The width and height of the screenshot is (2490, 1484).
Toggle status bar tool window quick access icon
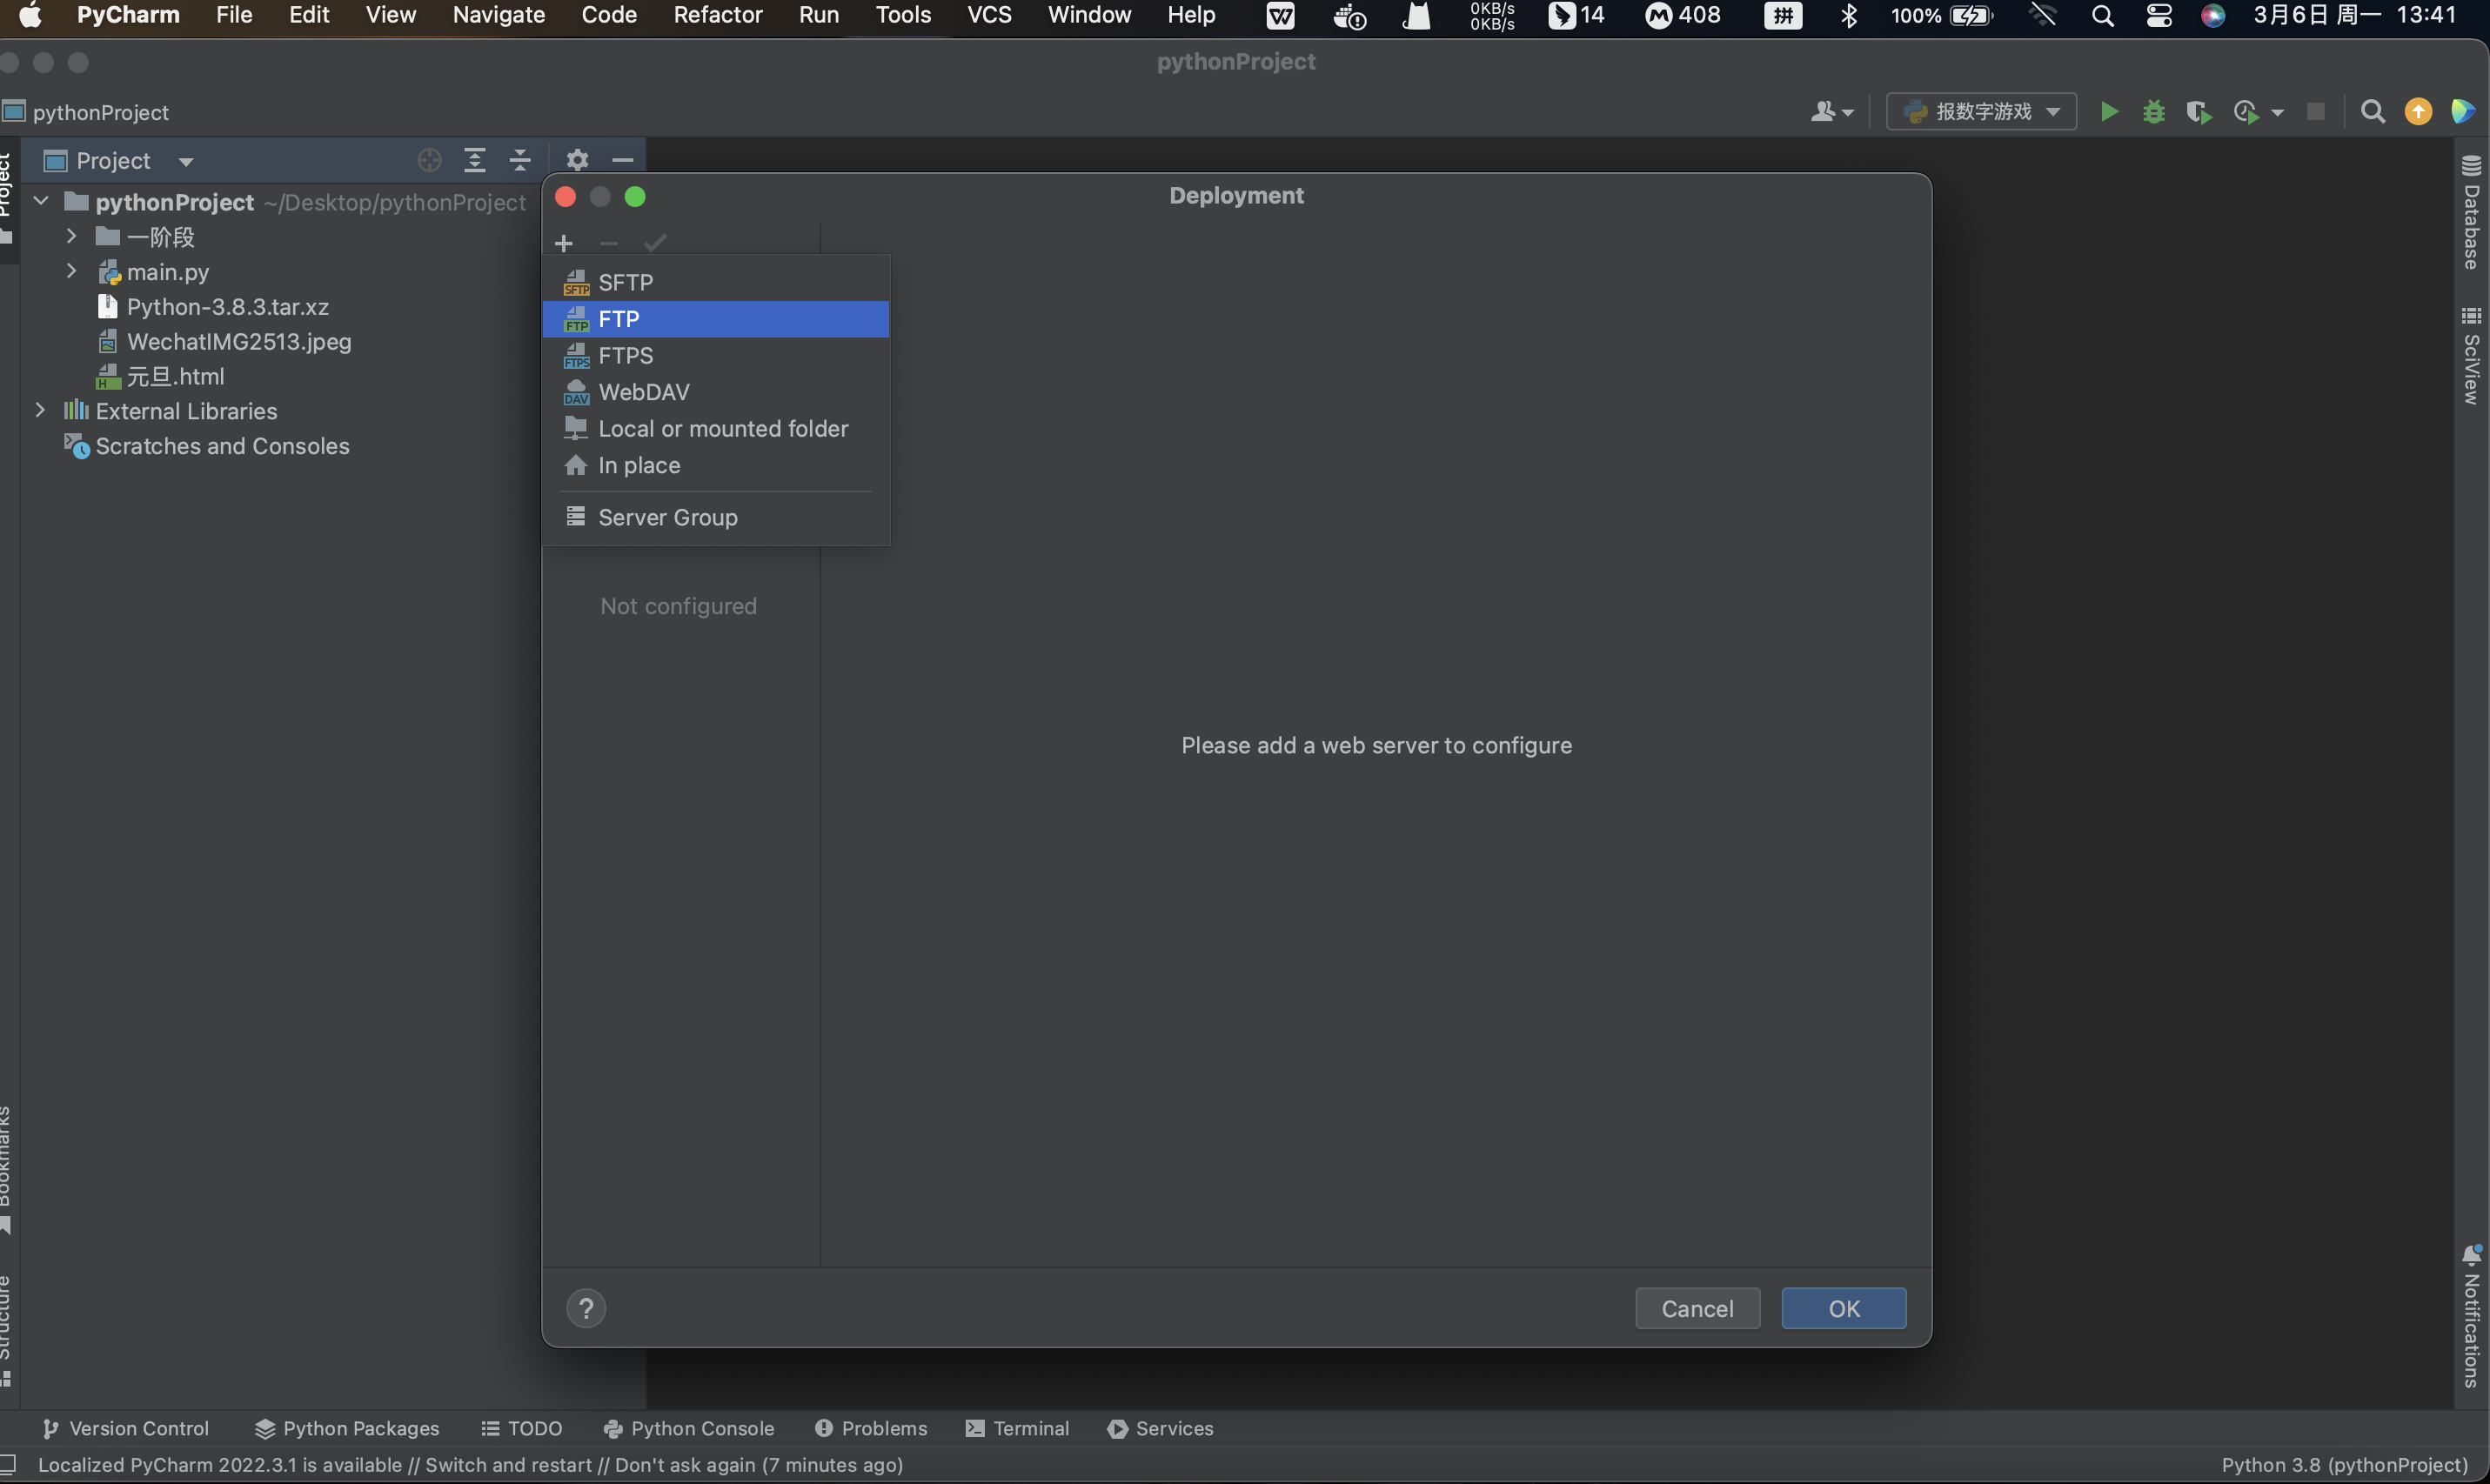tap(8, 1464)
